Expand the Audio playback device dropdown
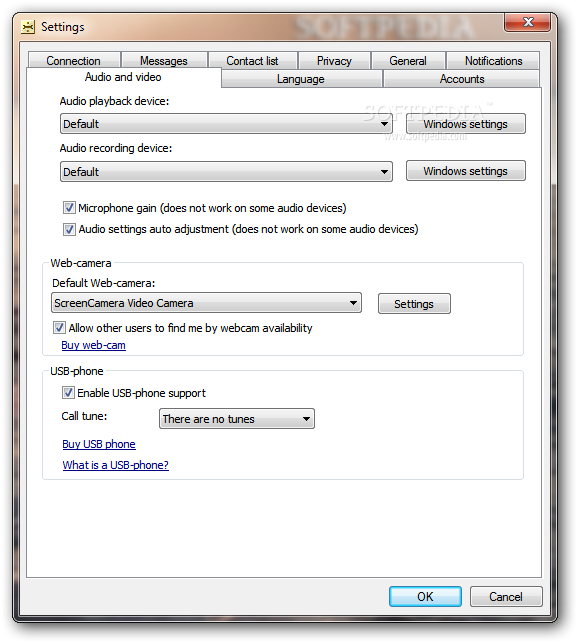This screenshot has width=578, height=643. click(226, 124)
